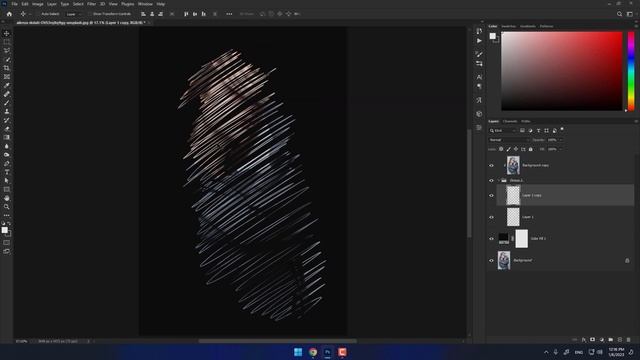Select the Rectangular Marquee tool

tap(7, 42)
